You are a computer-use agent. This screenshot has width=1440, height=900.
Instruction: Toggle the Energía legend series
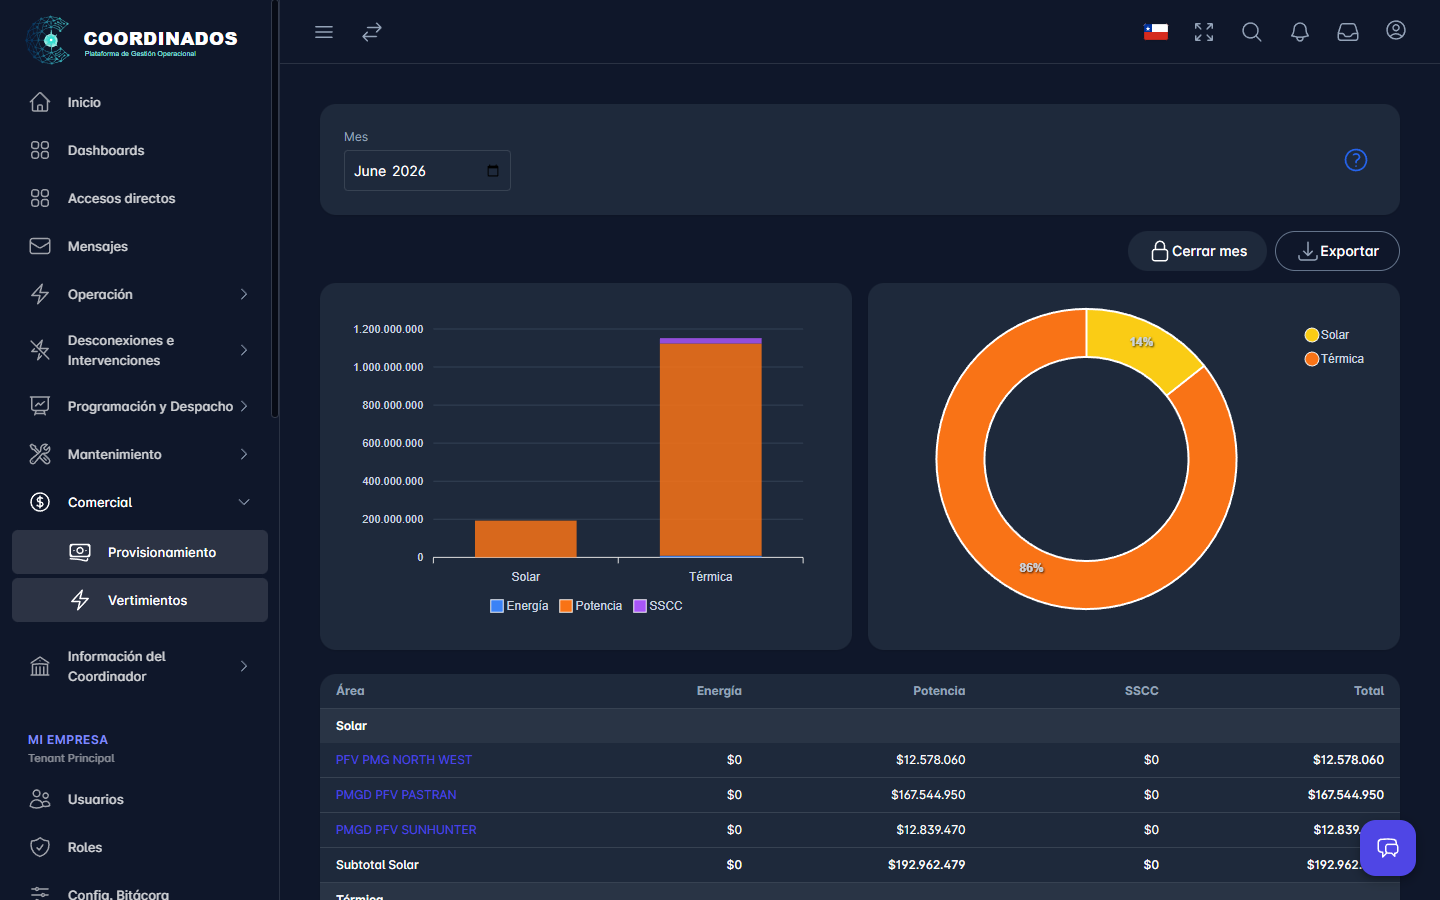[x=519, y=606]
